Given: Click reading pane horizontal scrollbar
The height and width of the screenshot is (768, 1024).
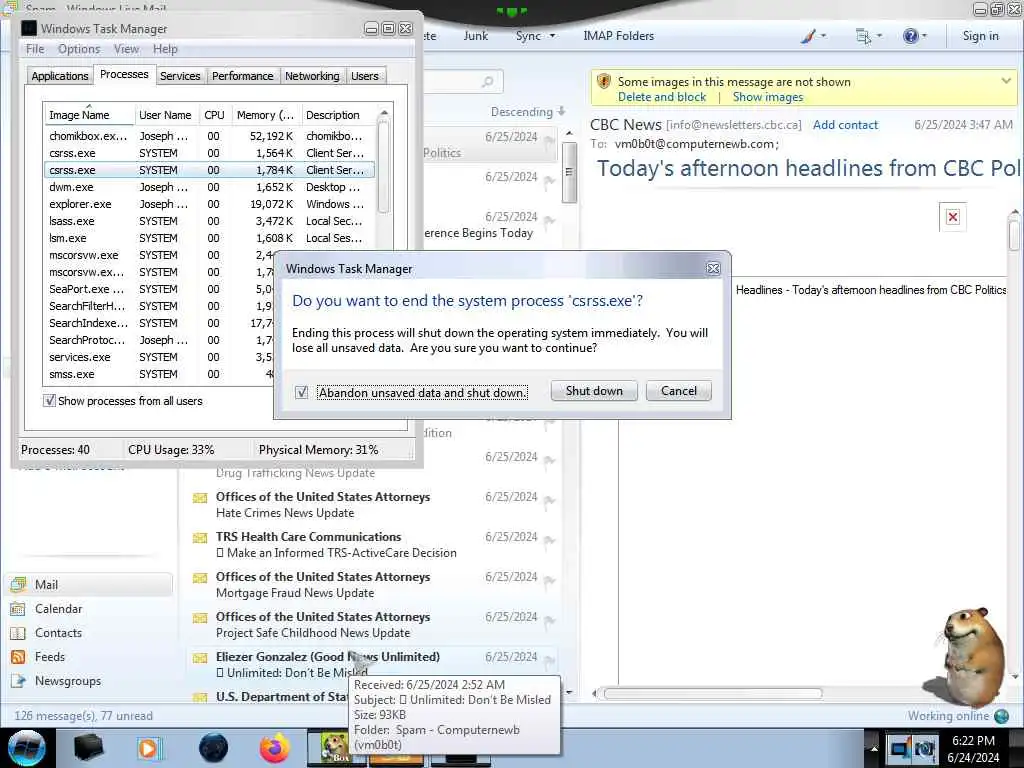Looking at the screenshot, I should 712,693.
